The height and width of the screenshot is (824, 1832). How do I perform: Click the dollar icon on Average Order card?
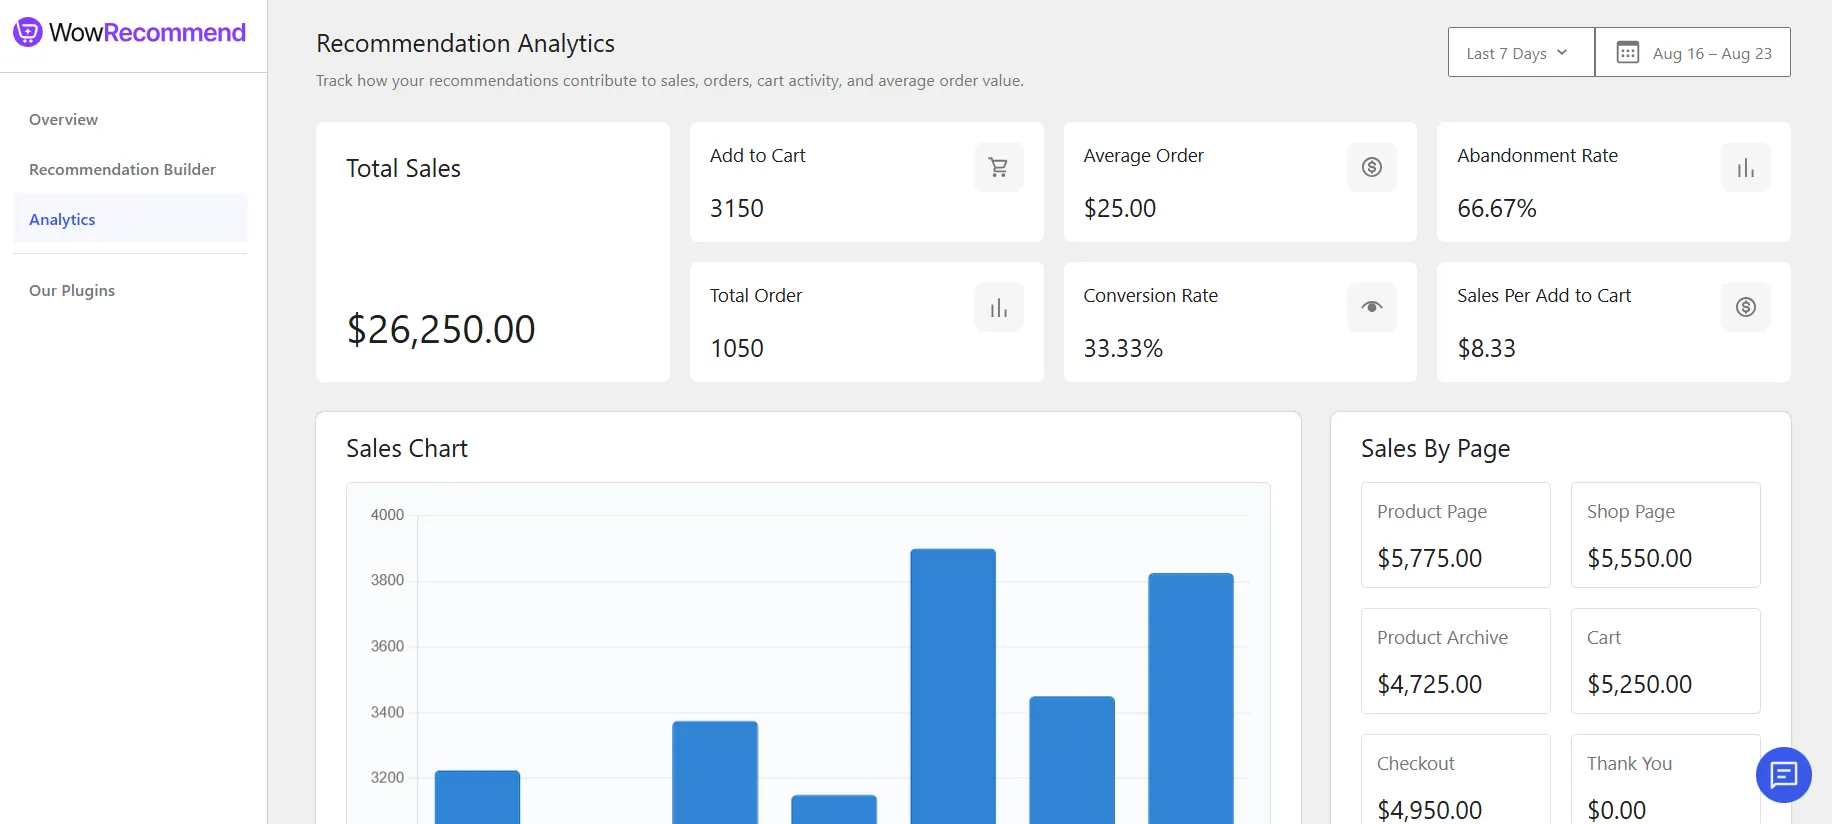[1372, 167]
